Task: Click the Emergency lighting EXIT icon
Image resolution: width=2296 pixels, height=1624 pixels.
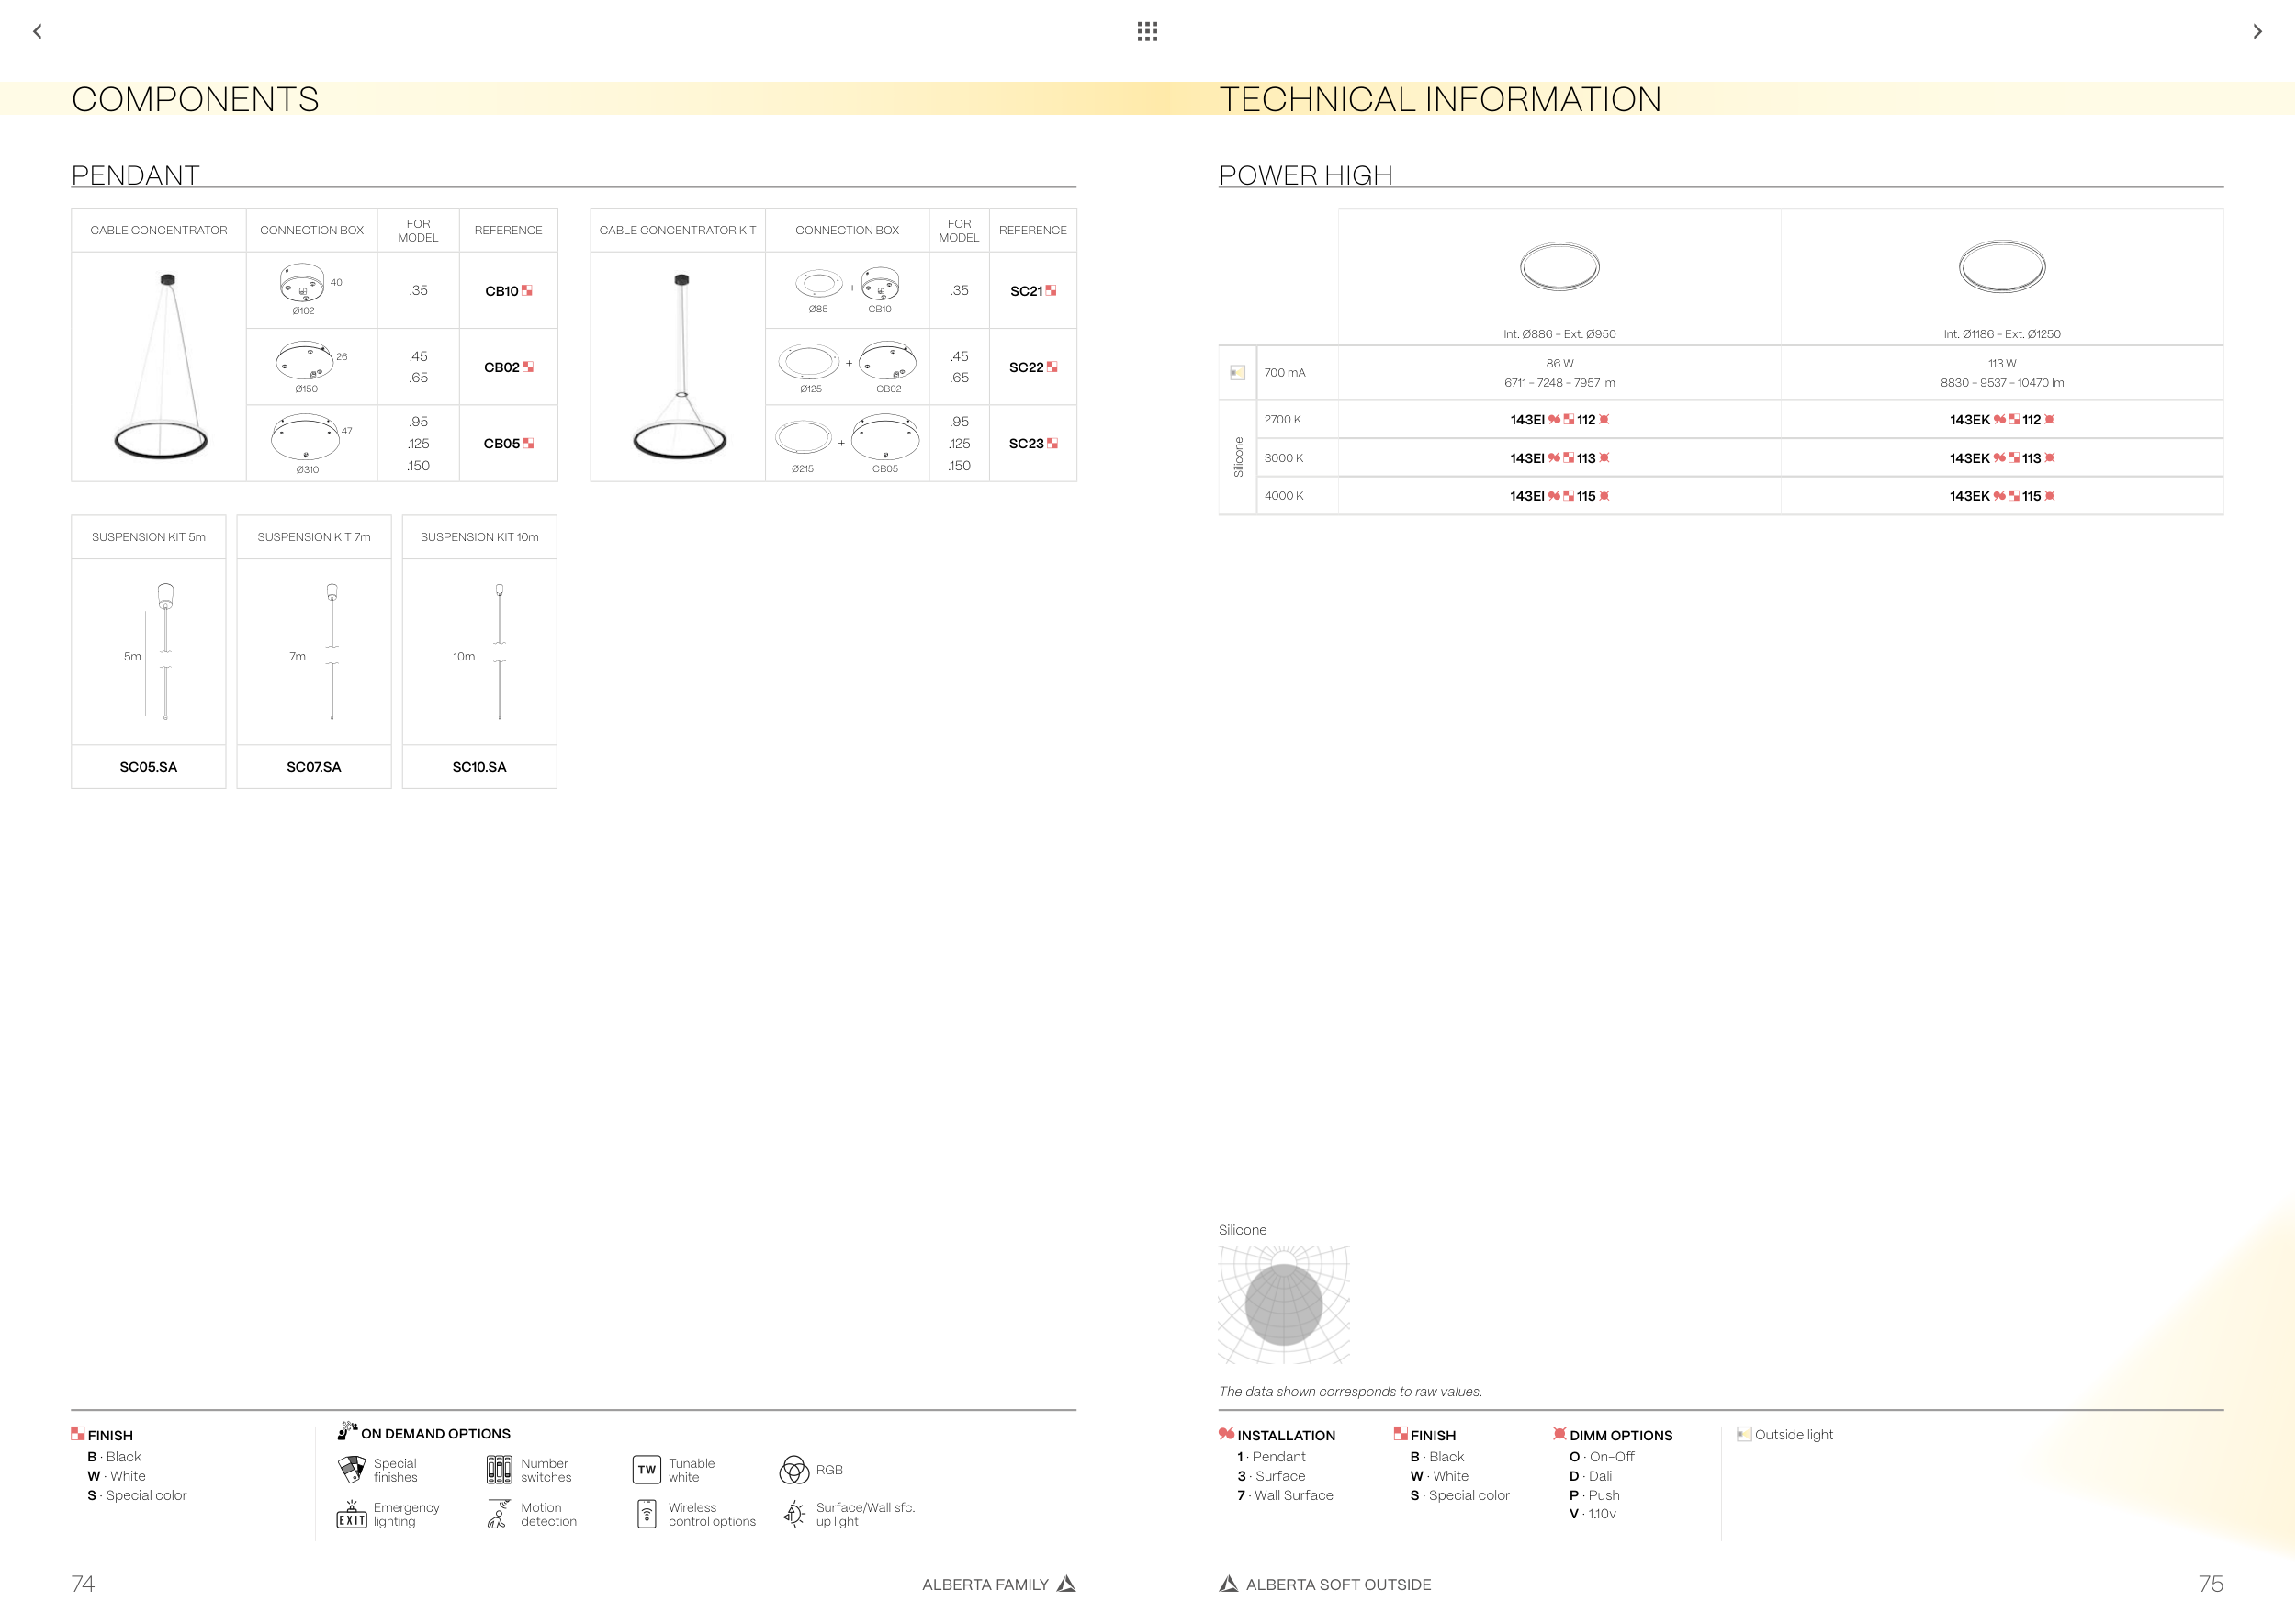Action: click(352, 1515)
